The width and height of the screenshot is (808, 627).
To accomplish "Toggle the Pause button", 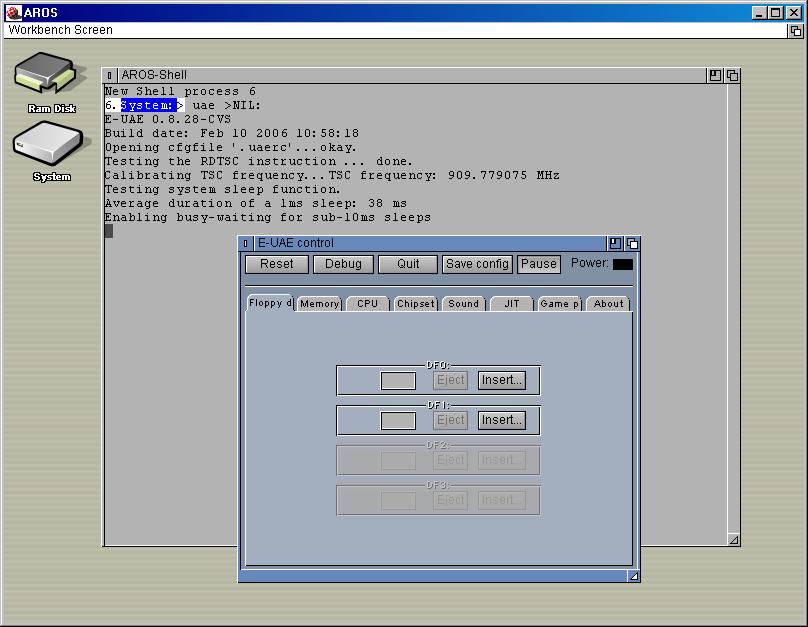I will pyautogui.click(x=538, y=264).
